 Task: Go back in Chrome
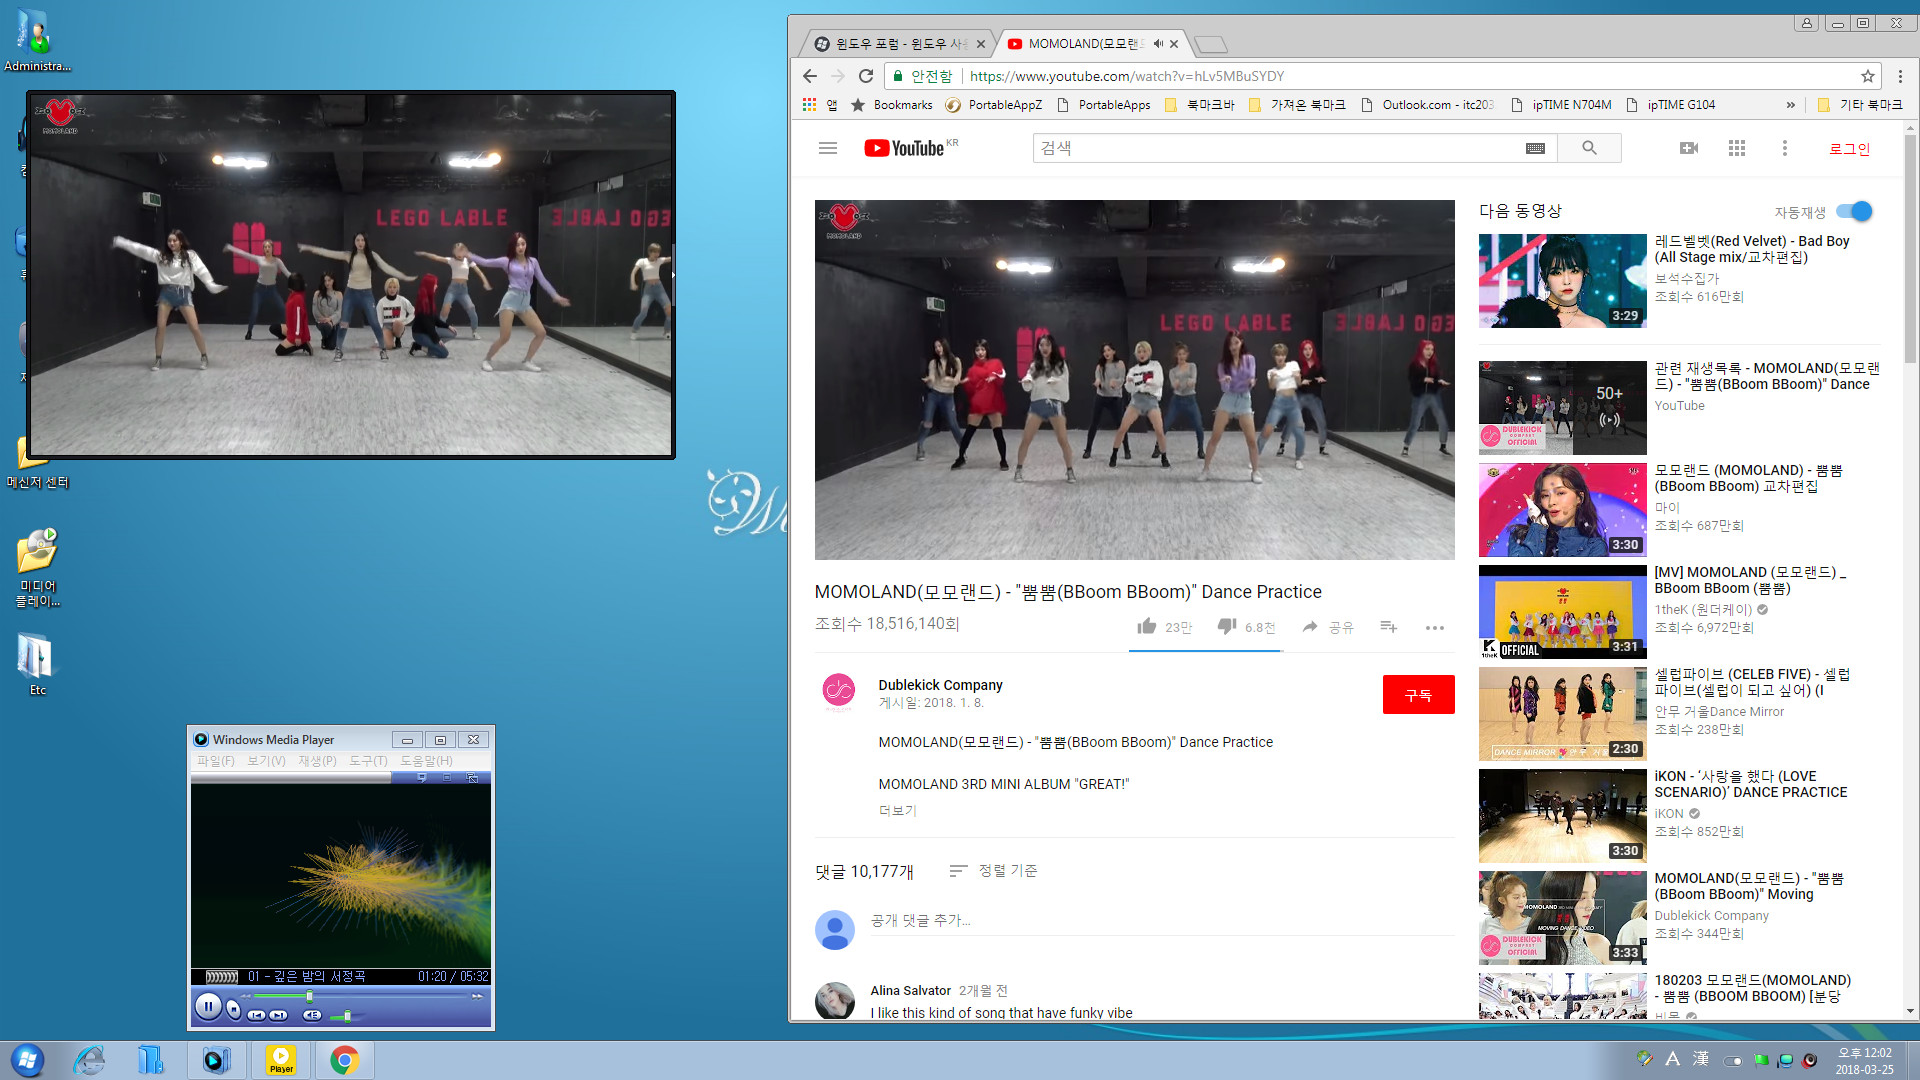(x=810, y=76)
